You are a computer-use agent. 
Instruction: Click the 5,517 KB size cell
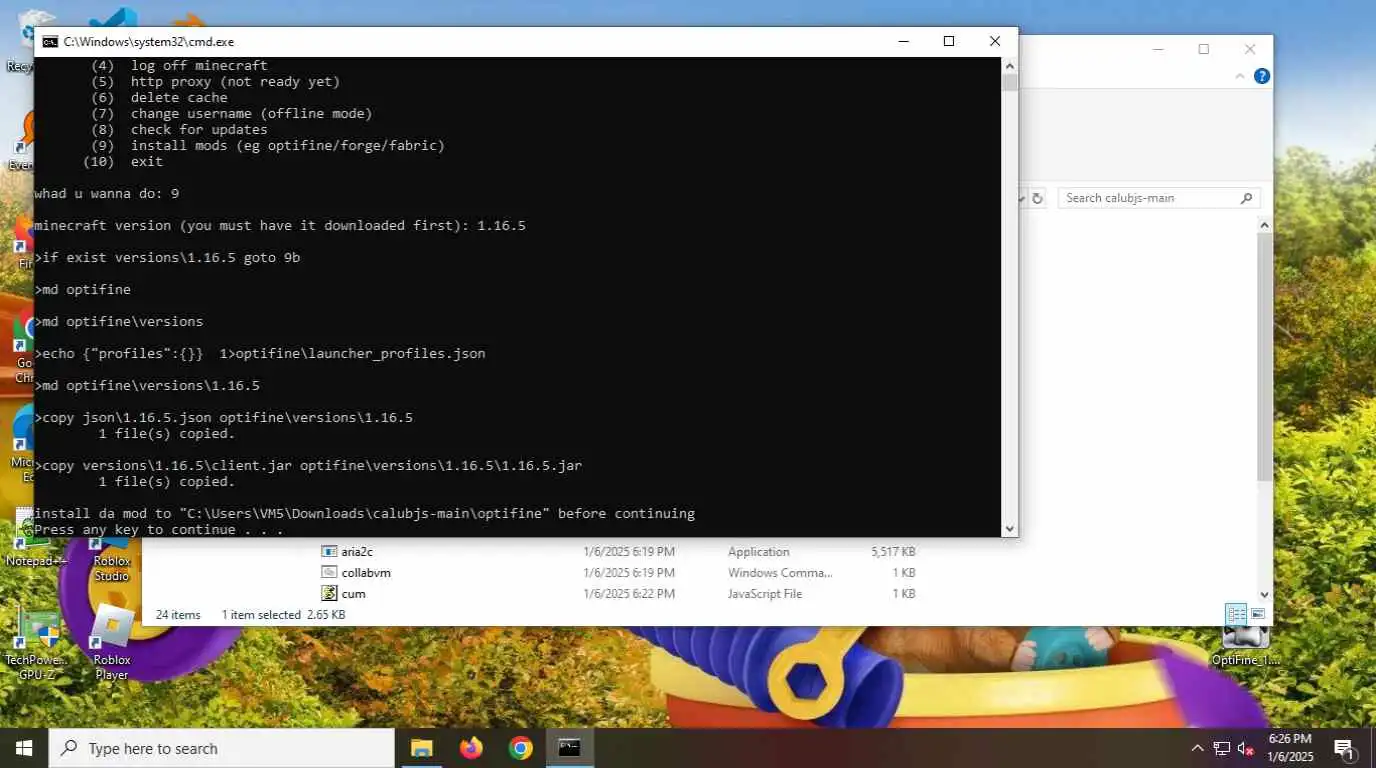[x=893, y=551]
